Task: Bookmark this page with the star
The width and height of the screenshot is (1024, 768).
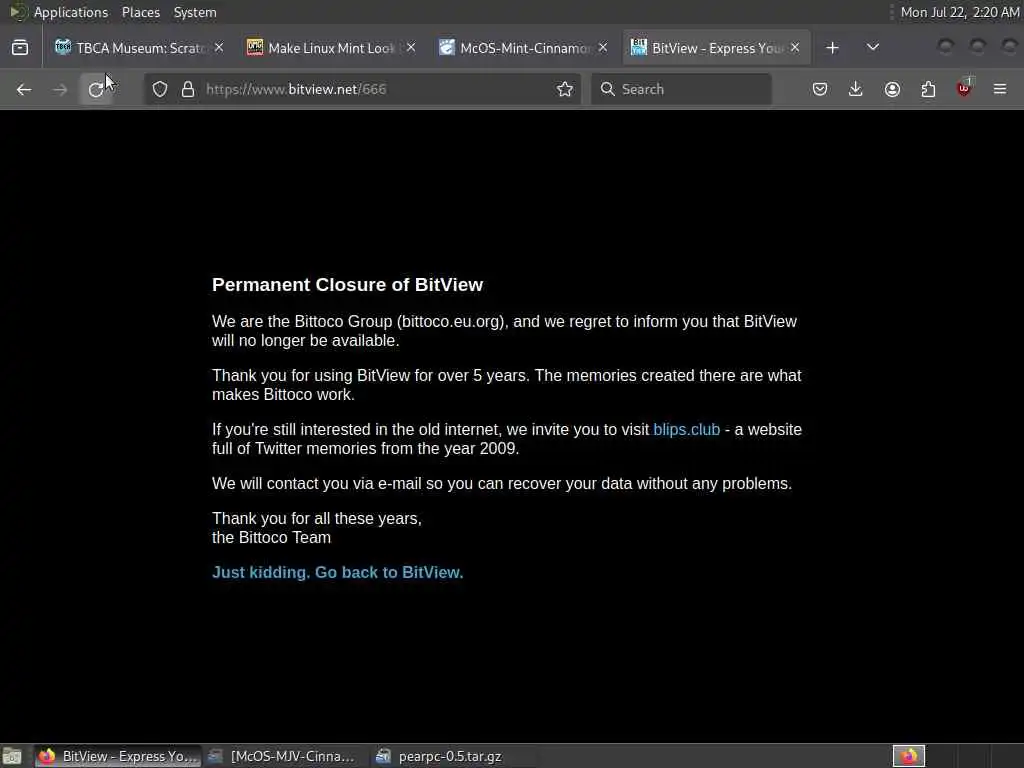Action: click(x=565, y=89)
